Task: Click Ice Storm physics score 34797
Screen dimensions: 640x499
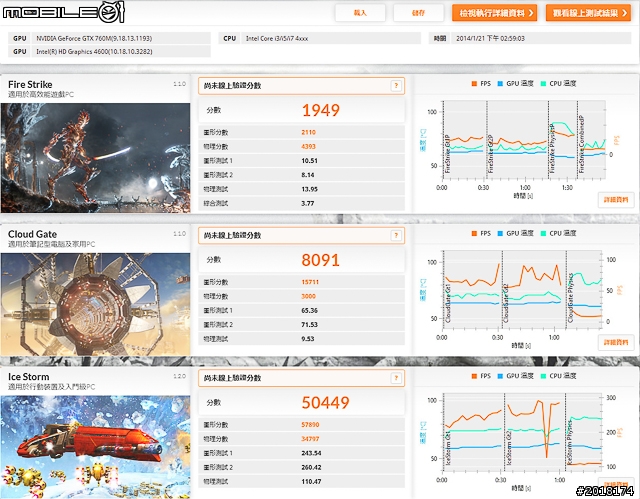Action: [x=310, y=439]
